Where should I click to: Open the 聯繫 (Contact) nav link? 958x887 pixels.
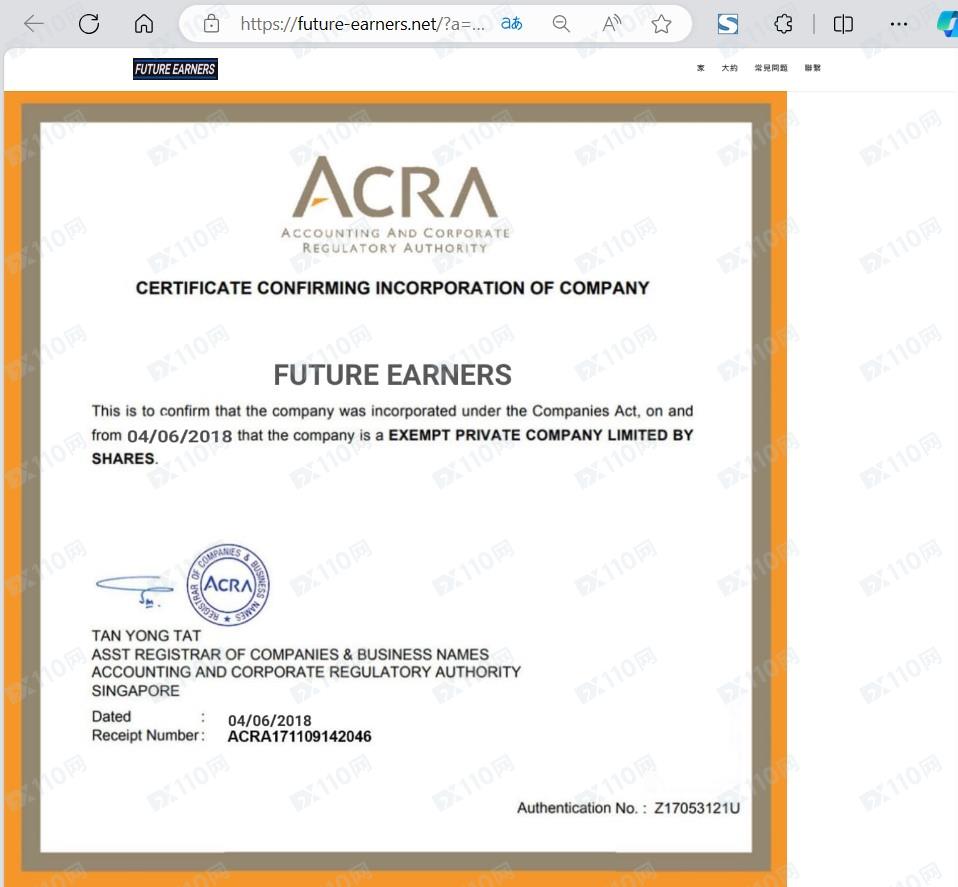click(x=813, y=68)
